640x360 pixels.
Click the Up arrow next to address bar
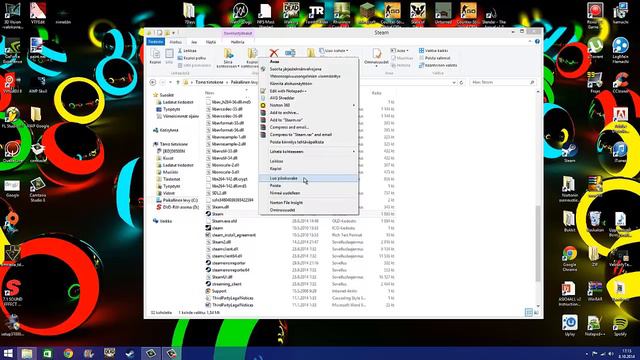point(178,82)
